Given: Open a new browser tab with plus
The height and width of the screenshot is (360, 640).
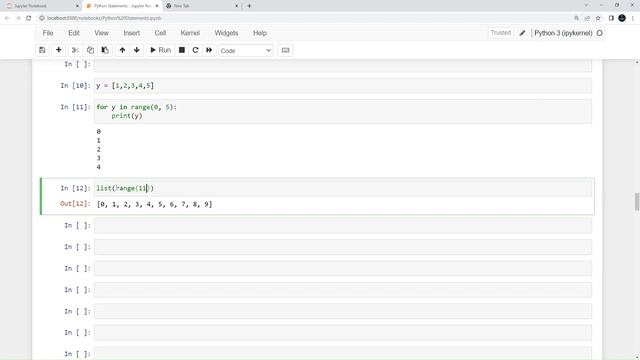Looking at the screenshot, I should pos(249,6).
